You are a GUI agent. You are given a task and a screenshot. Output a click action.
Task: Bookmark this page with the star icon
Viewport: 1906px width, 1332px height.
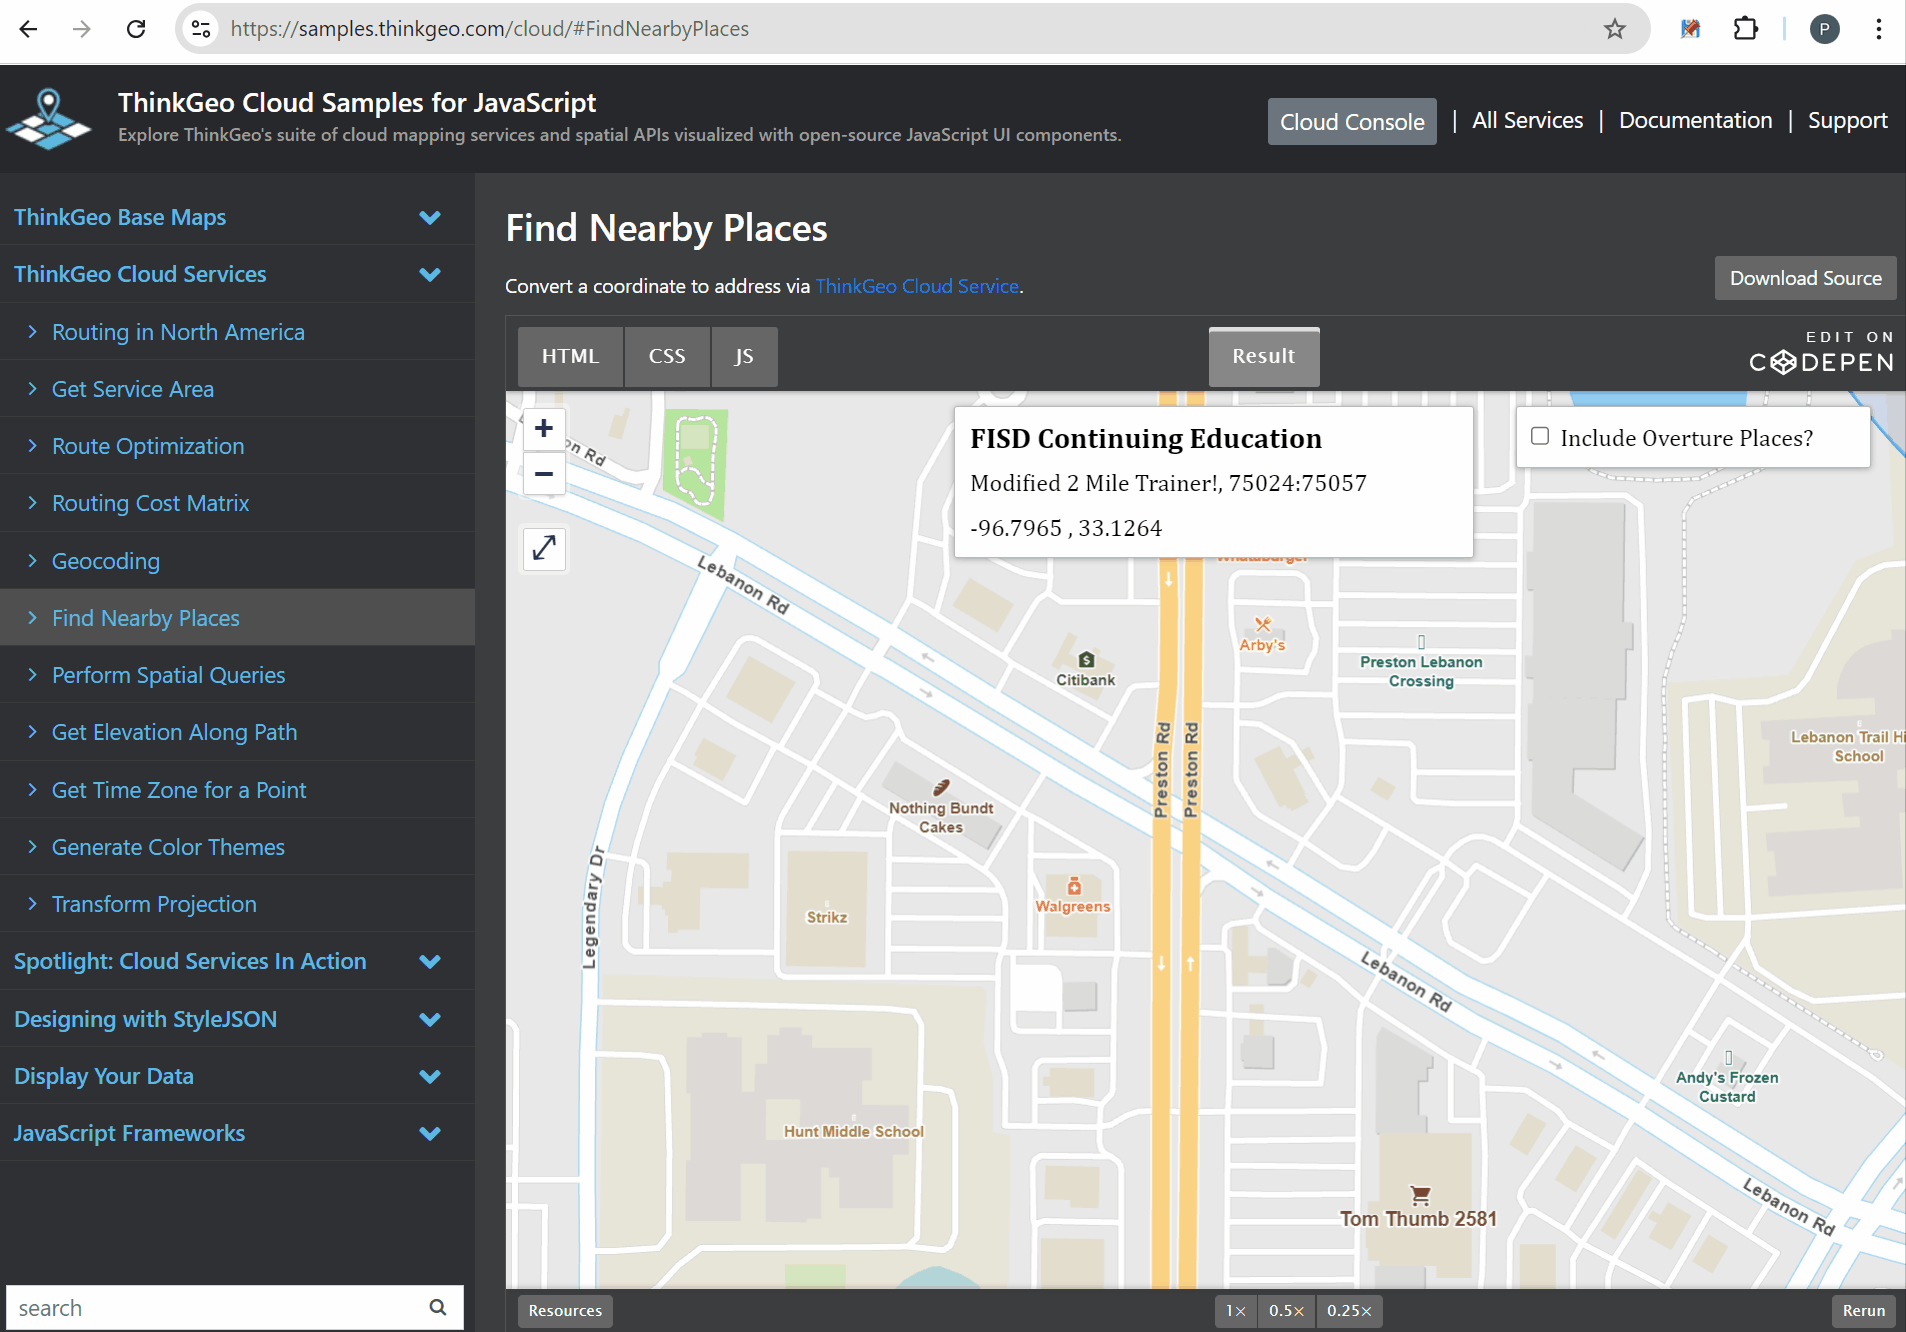(x=1614, y=29)
